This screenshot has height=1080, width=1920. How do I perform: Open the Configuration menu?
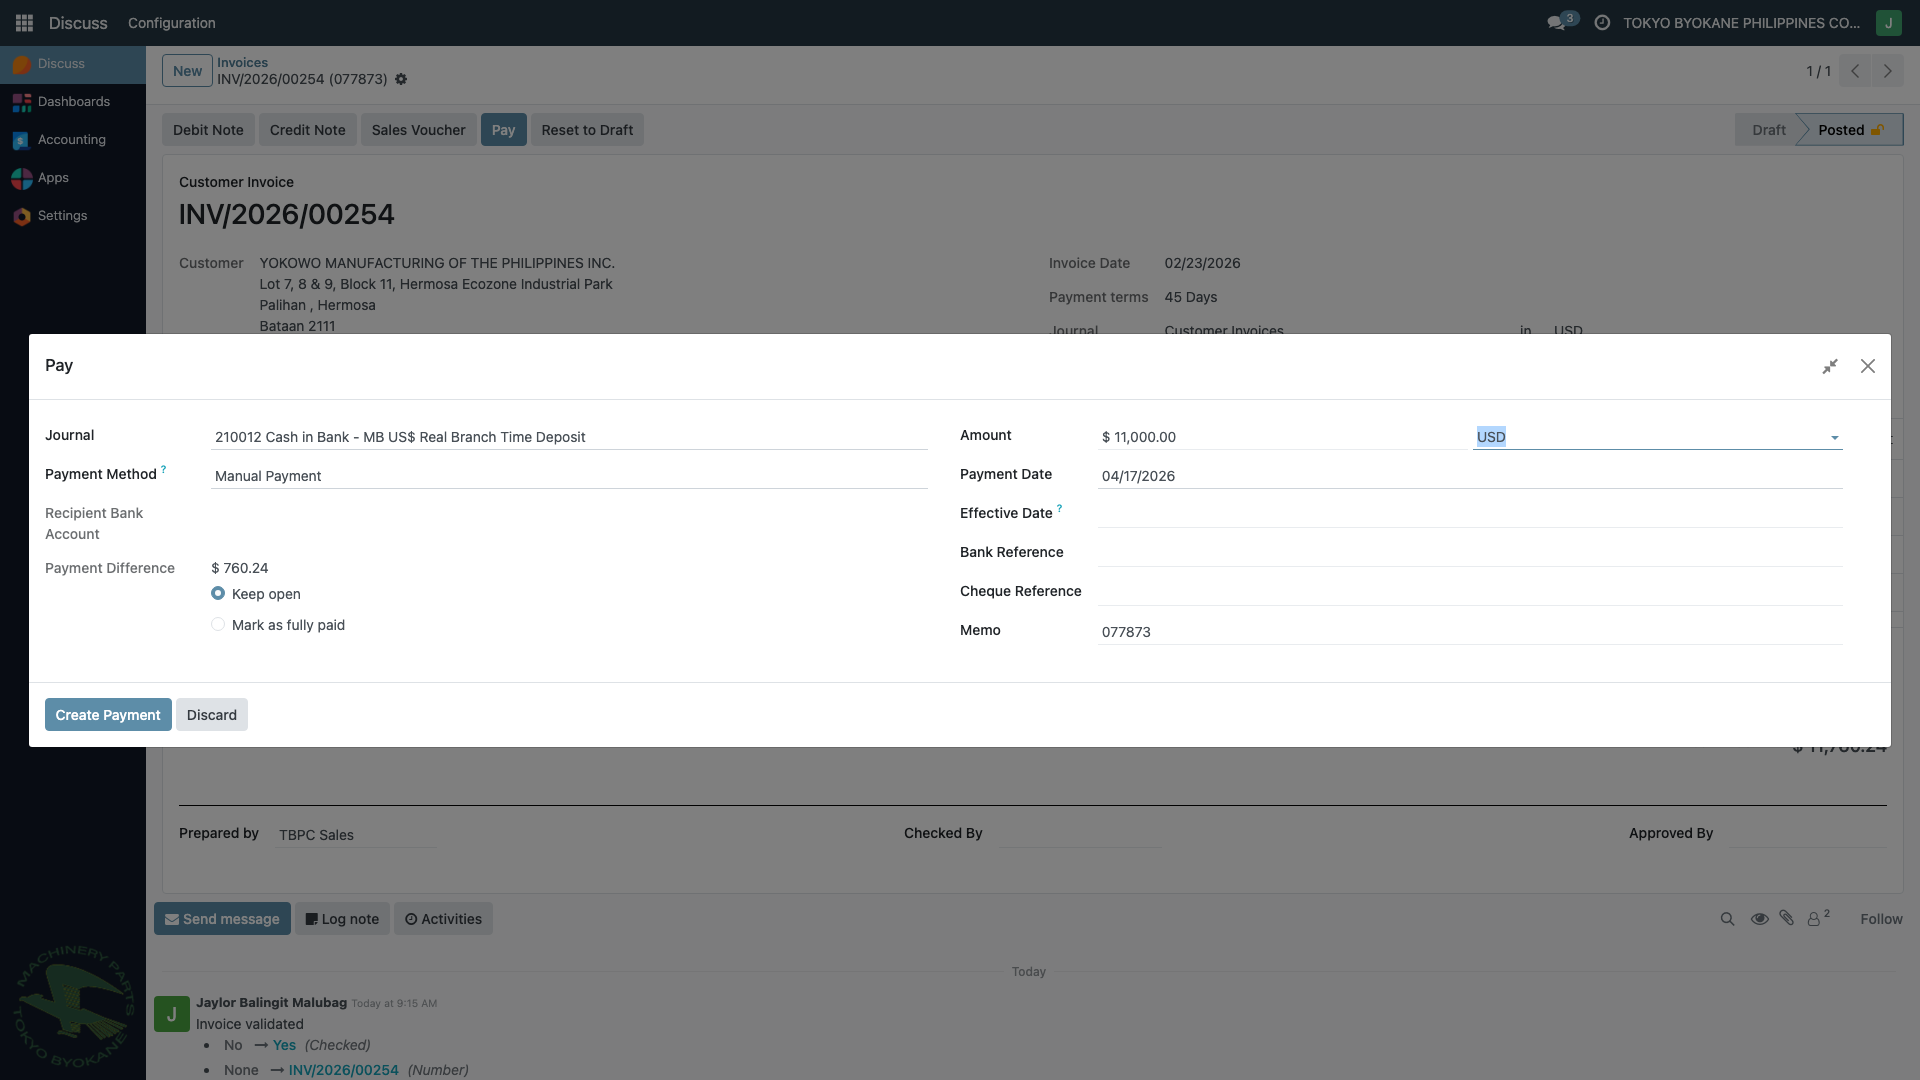(171, 22)
